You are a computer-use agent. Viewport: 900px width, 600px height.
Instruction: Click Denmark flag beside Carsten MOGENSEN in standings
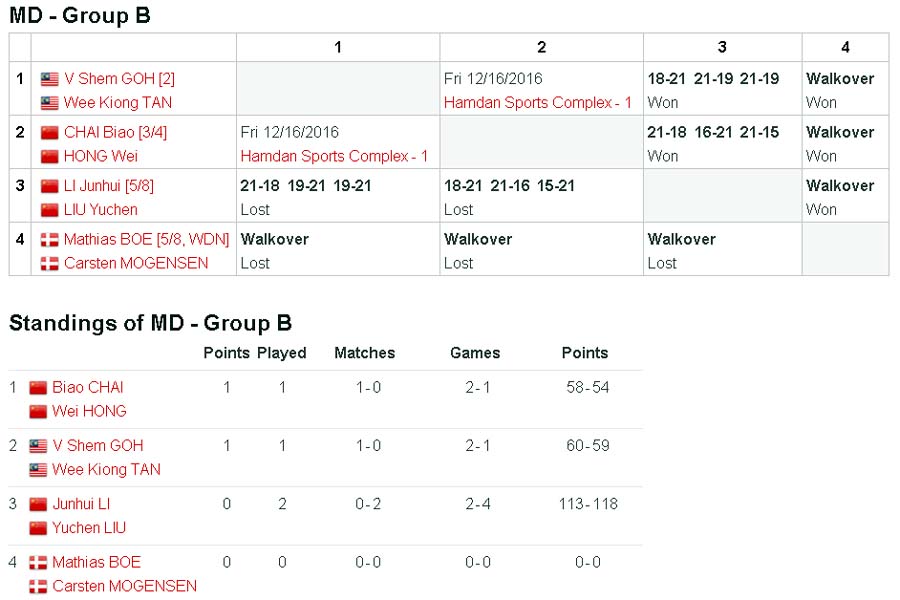pyautogui.click(x=38, y=587)
